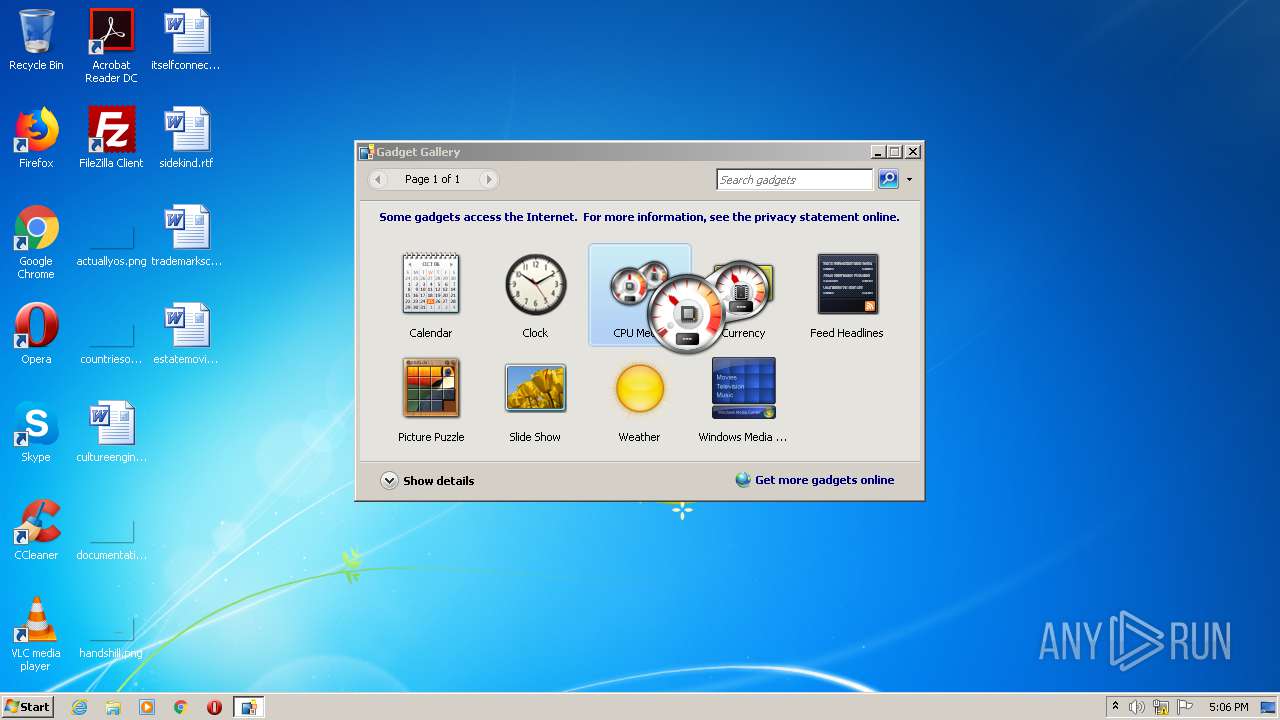Image resolution: width=1280 pixels, height=720 pixels.
Task: Open the search options dropdown arrow
Action: tap(909, 180)
